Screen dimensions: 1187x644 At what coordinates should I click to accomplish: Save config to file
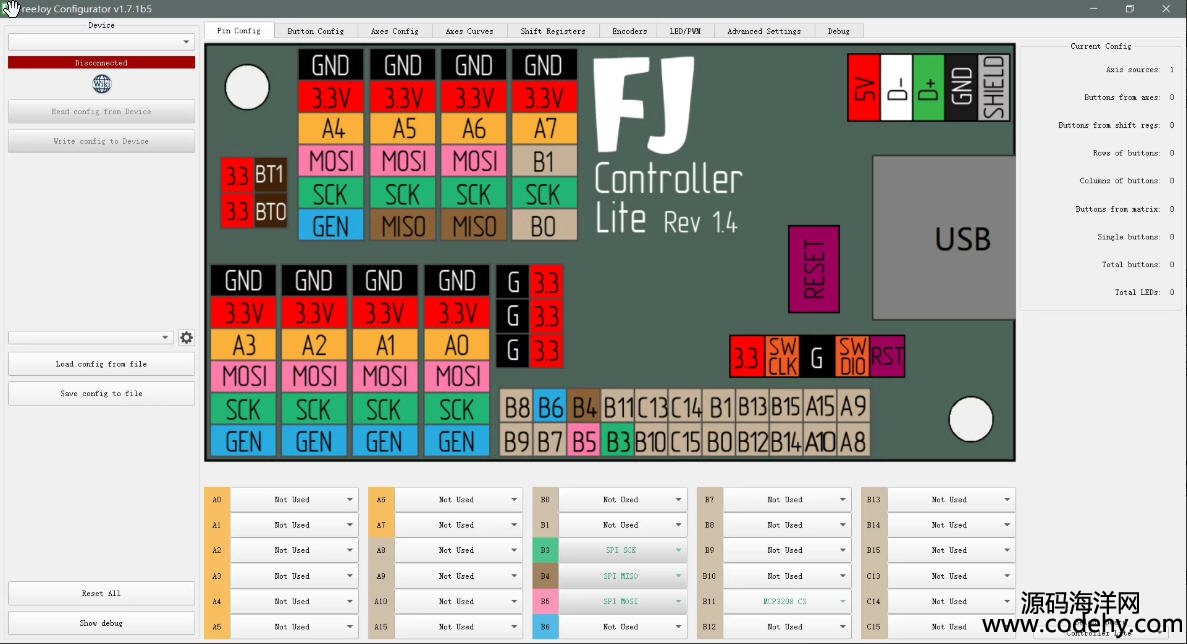pos(101,394)
